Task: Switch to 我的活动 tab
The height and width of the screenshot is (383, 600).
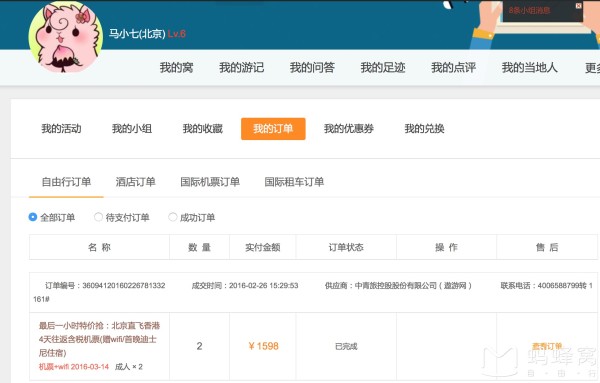Action: click(61, 129)
